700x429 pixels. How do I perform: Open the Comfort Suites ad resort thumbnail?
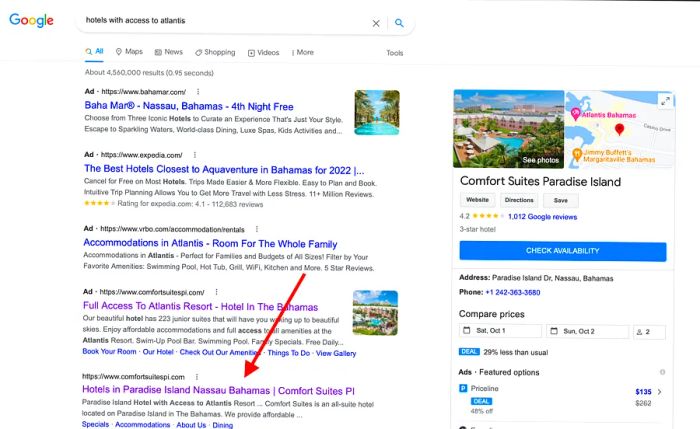[375, 313]
